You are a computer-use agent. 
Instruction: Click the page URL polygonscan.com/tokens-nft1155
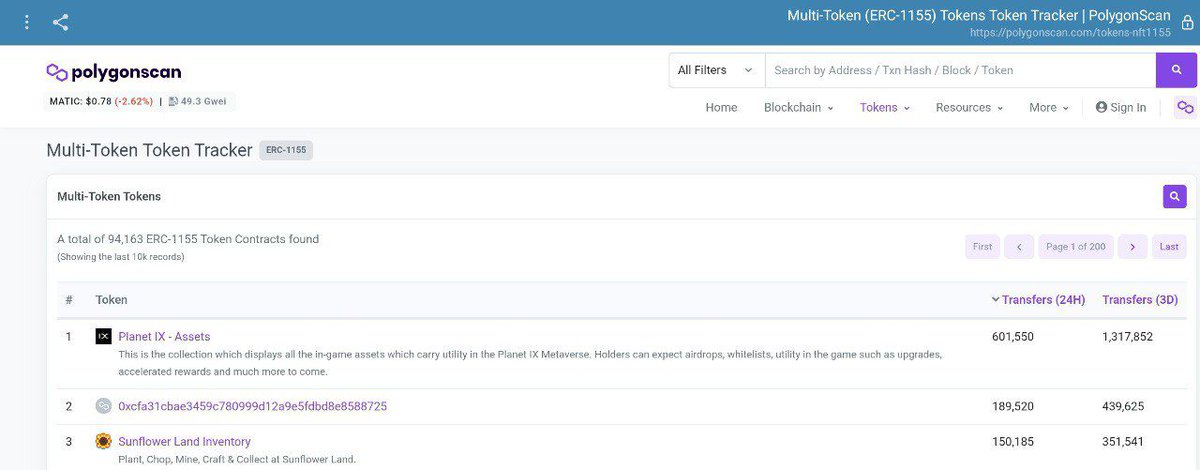[x=1070, y=32]
